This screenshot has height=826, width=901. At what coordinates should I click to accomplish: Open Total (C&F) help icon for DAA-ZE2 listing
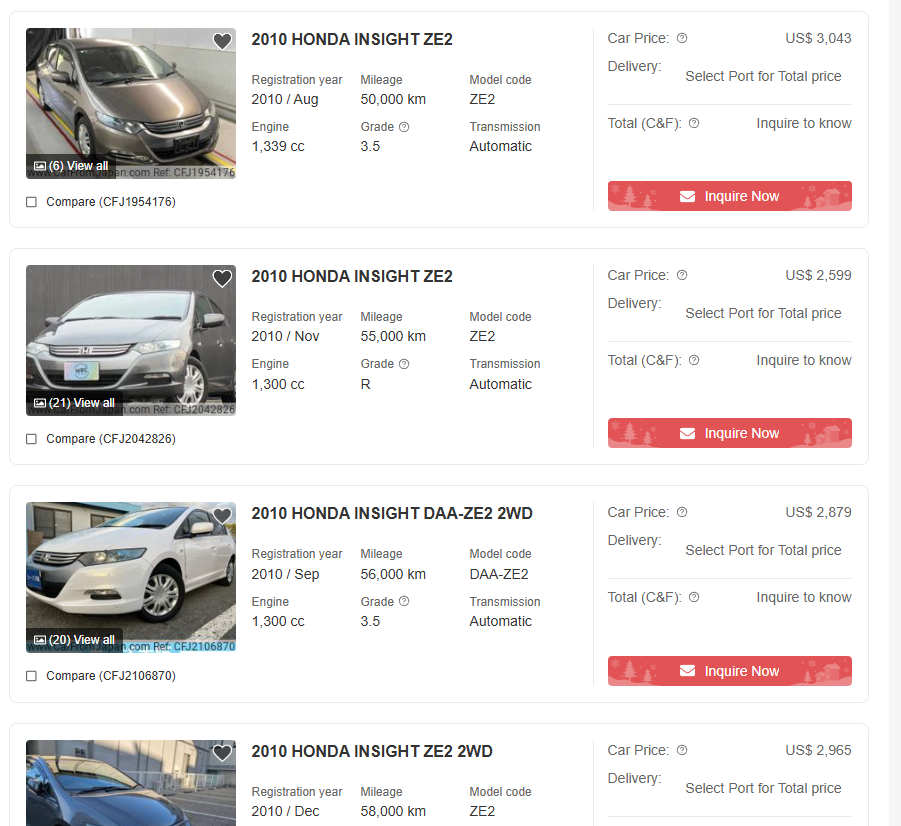pos(694,597)
